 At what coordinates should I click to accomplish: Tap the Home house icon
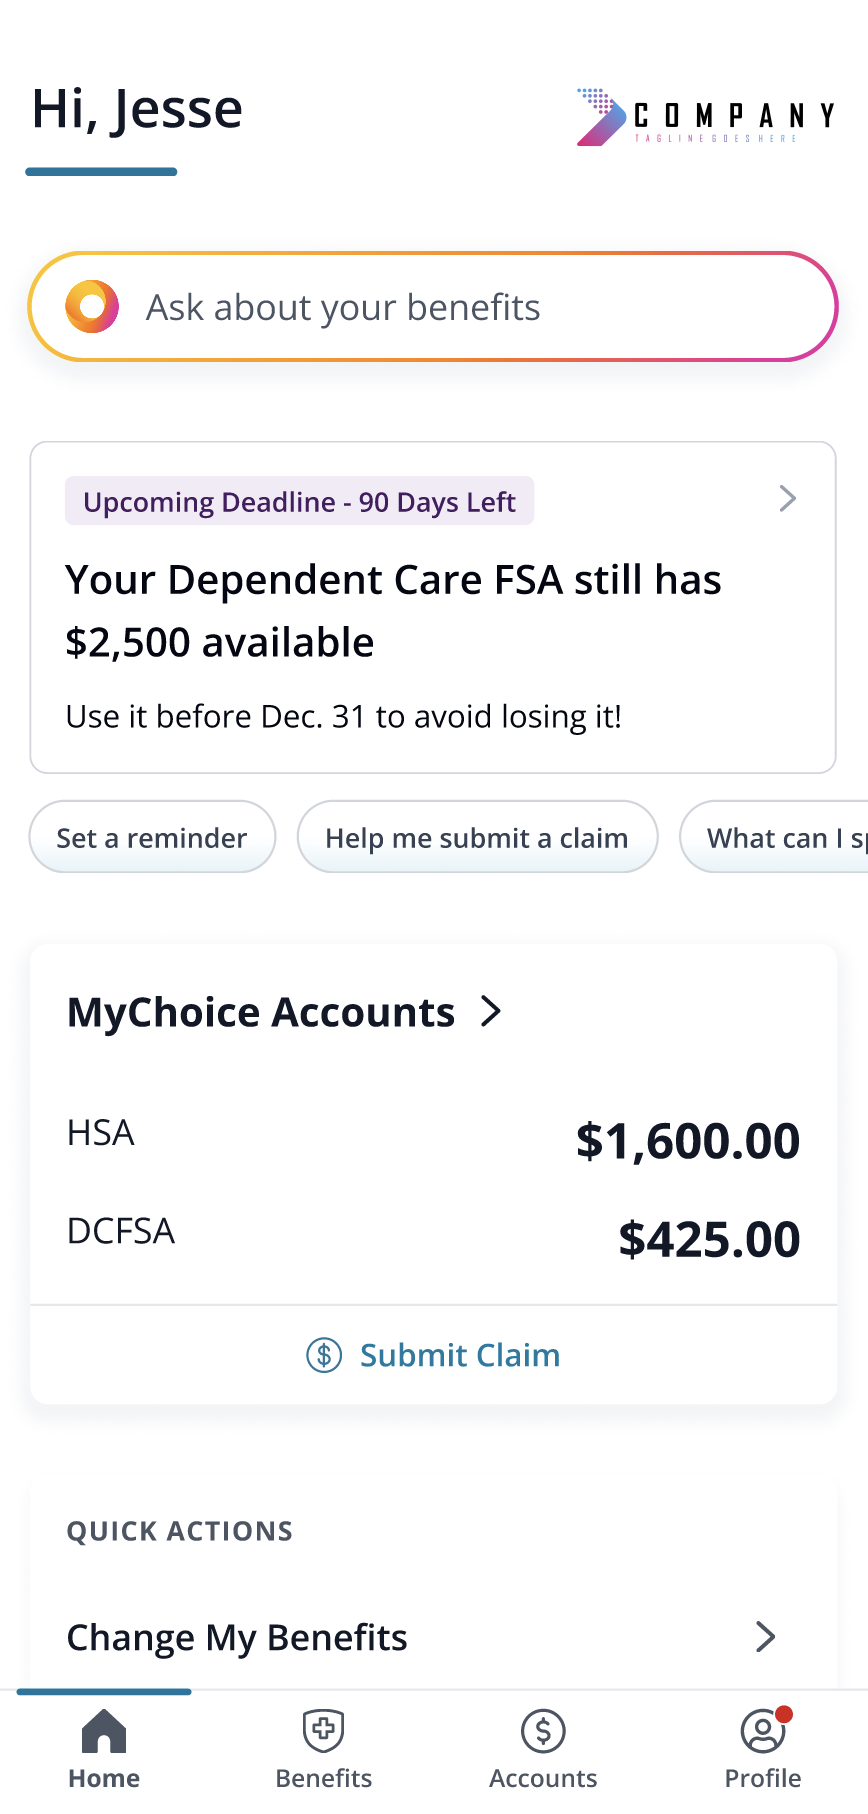[104, 1731]
